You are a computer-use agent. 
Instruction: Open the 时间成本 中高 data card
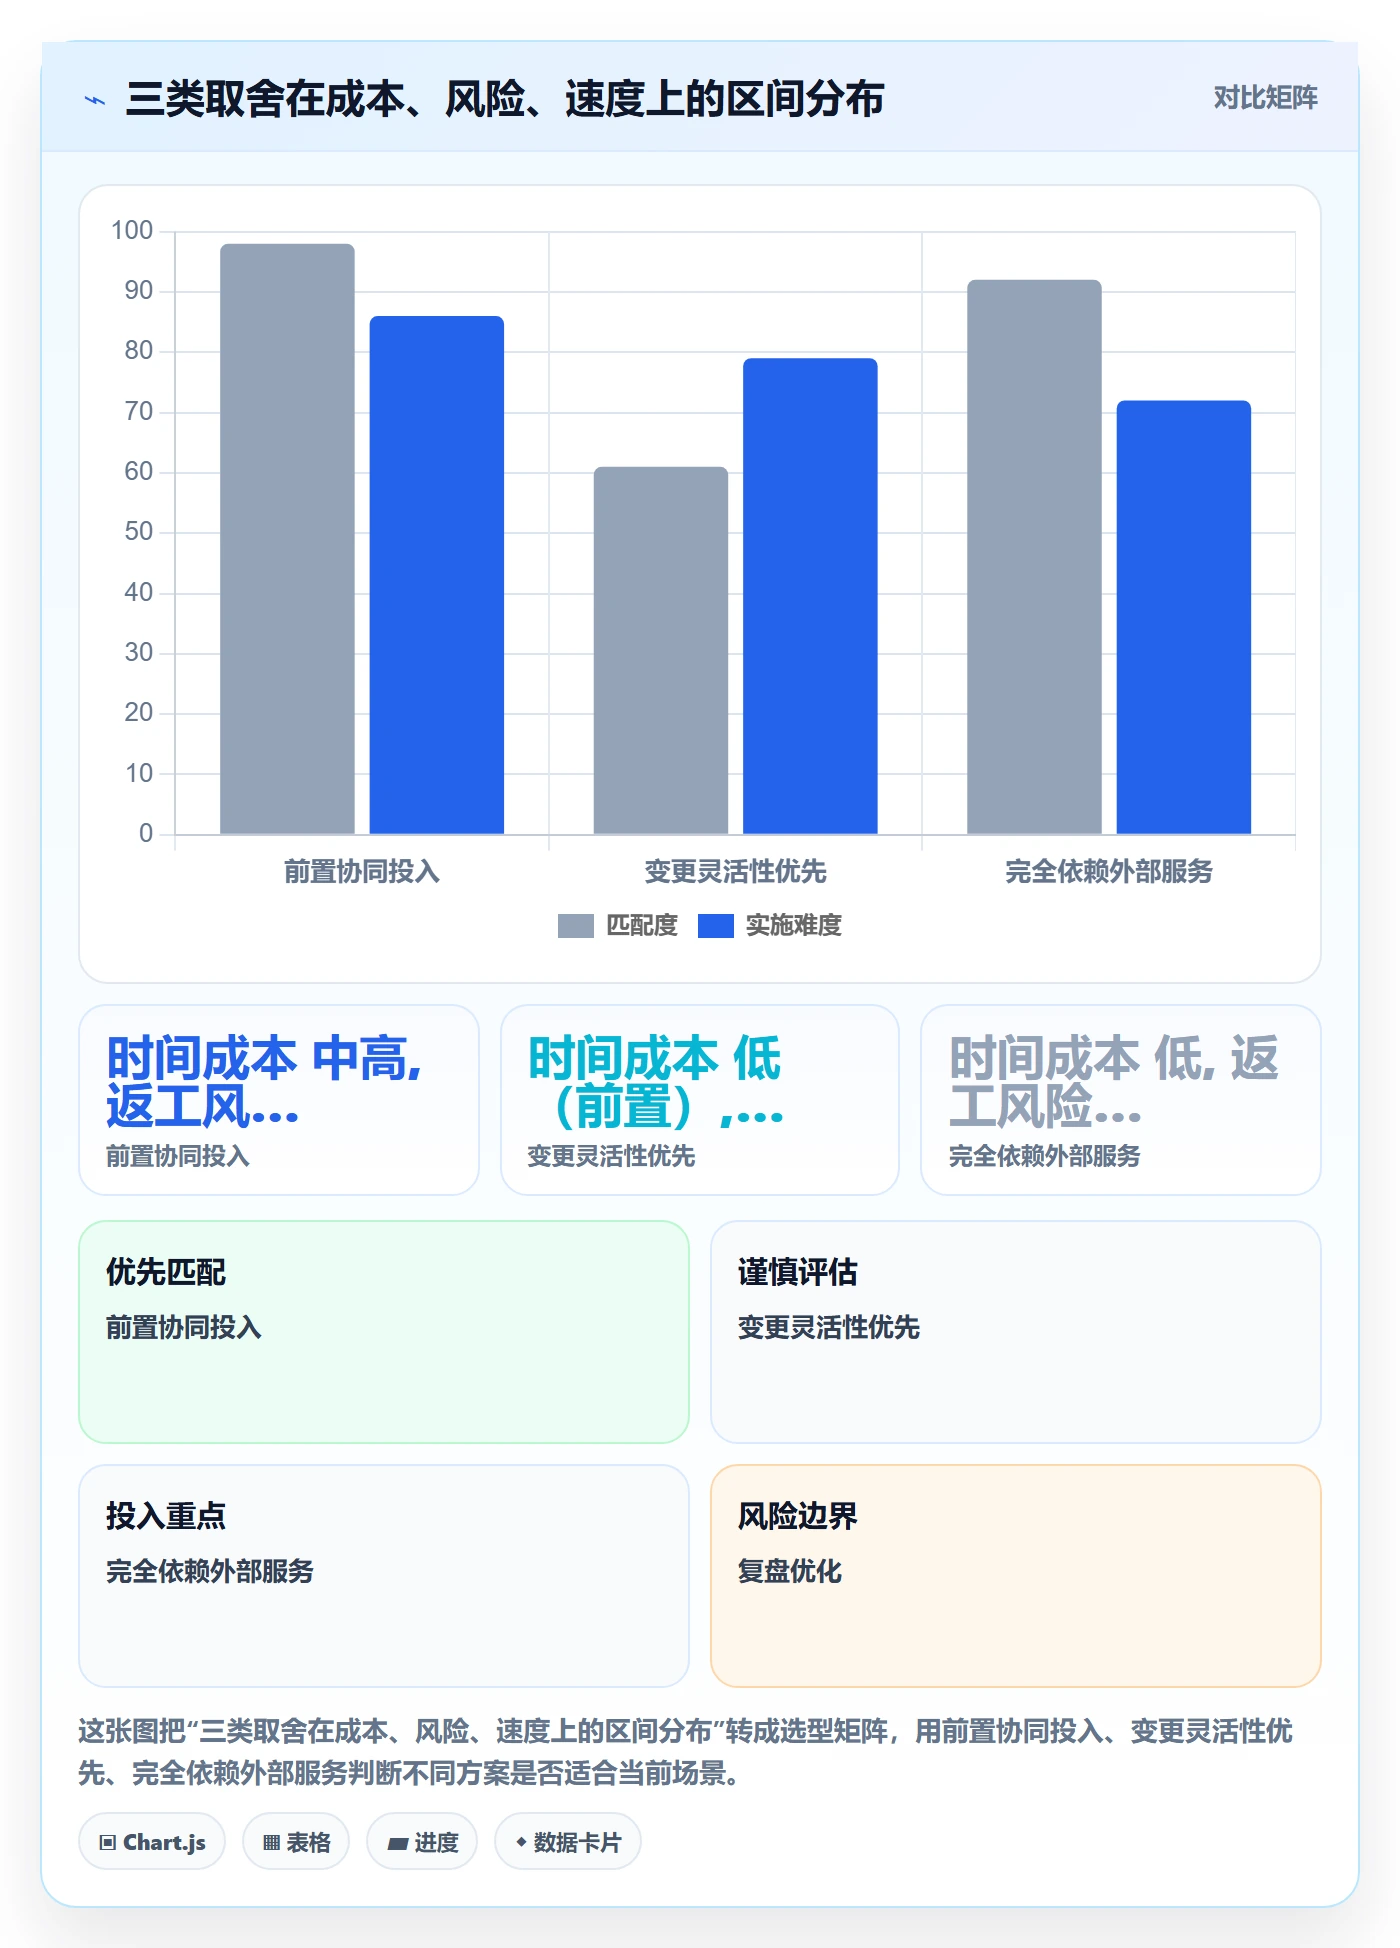279,1100
